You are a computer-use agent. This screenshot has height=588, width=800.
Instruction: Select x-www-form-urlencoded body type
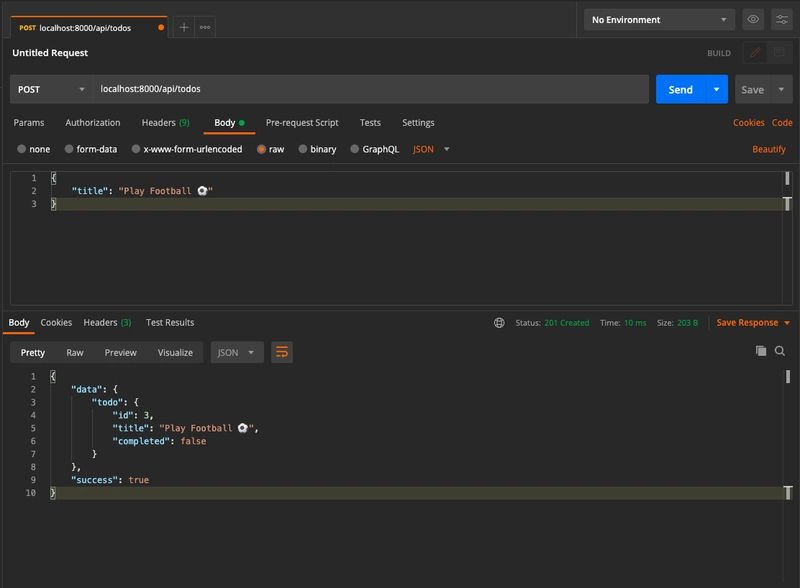[x=187, y=149]
